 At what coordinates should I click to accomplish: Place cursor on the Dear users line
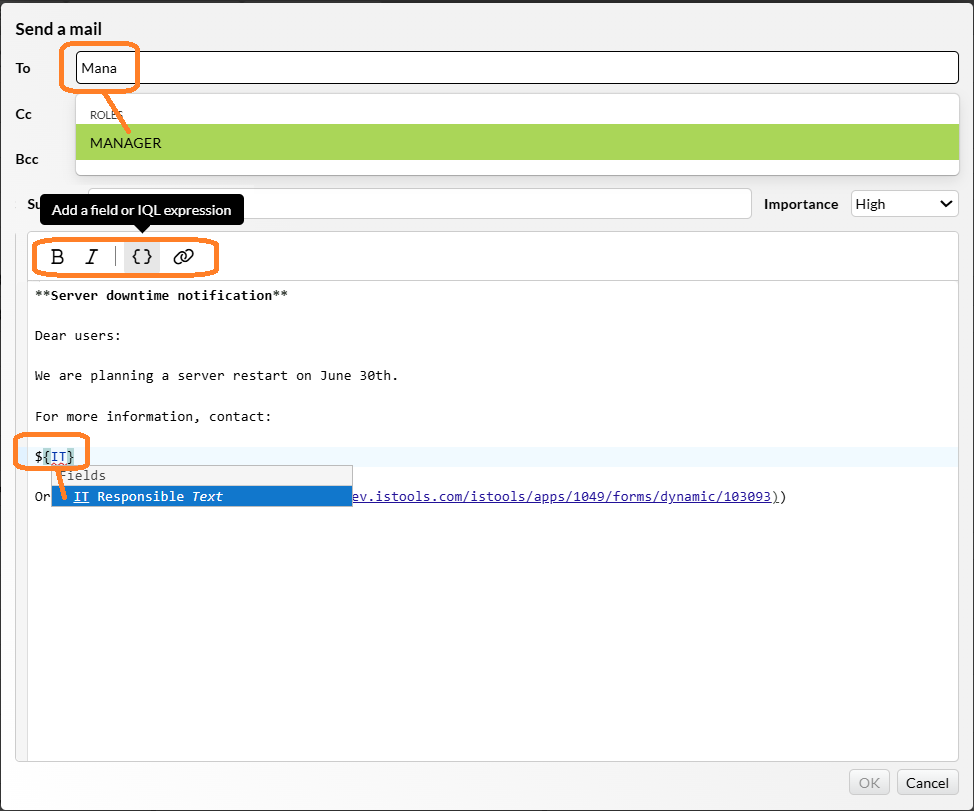click(78, 336)
